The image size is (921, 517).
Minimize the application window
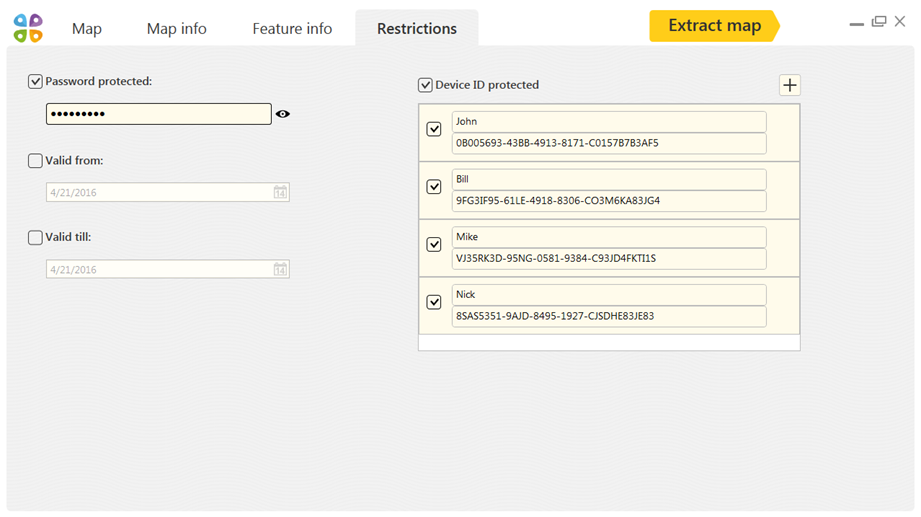(856, 24)
